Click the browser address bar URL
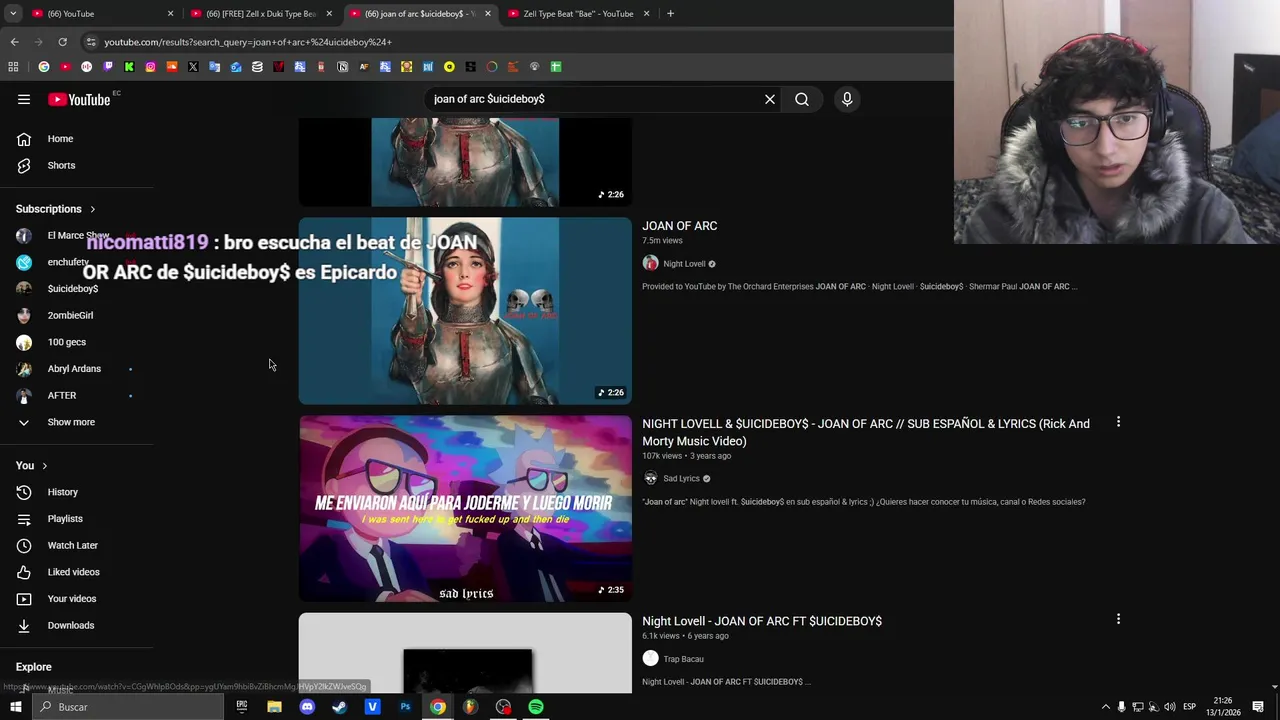Screen dimensions: 1280x720 [248, 42]
